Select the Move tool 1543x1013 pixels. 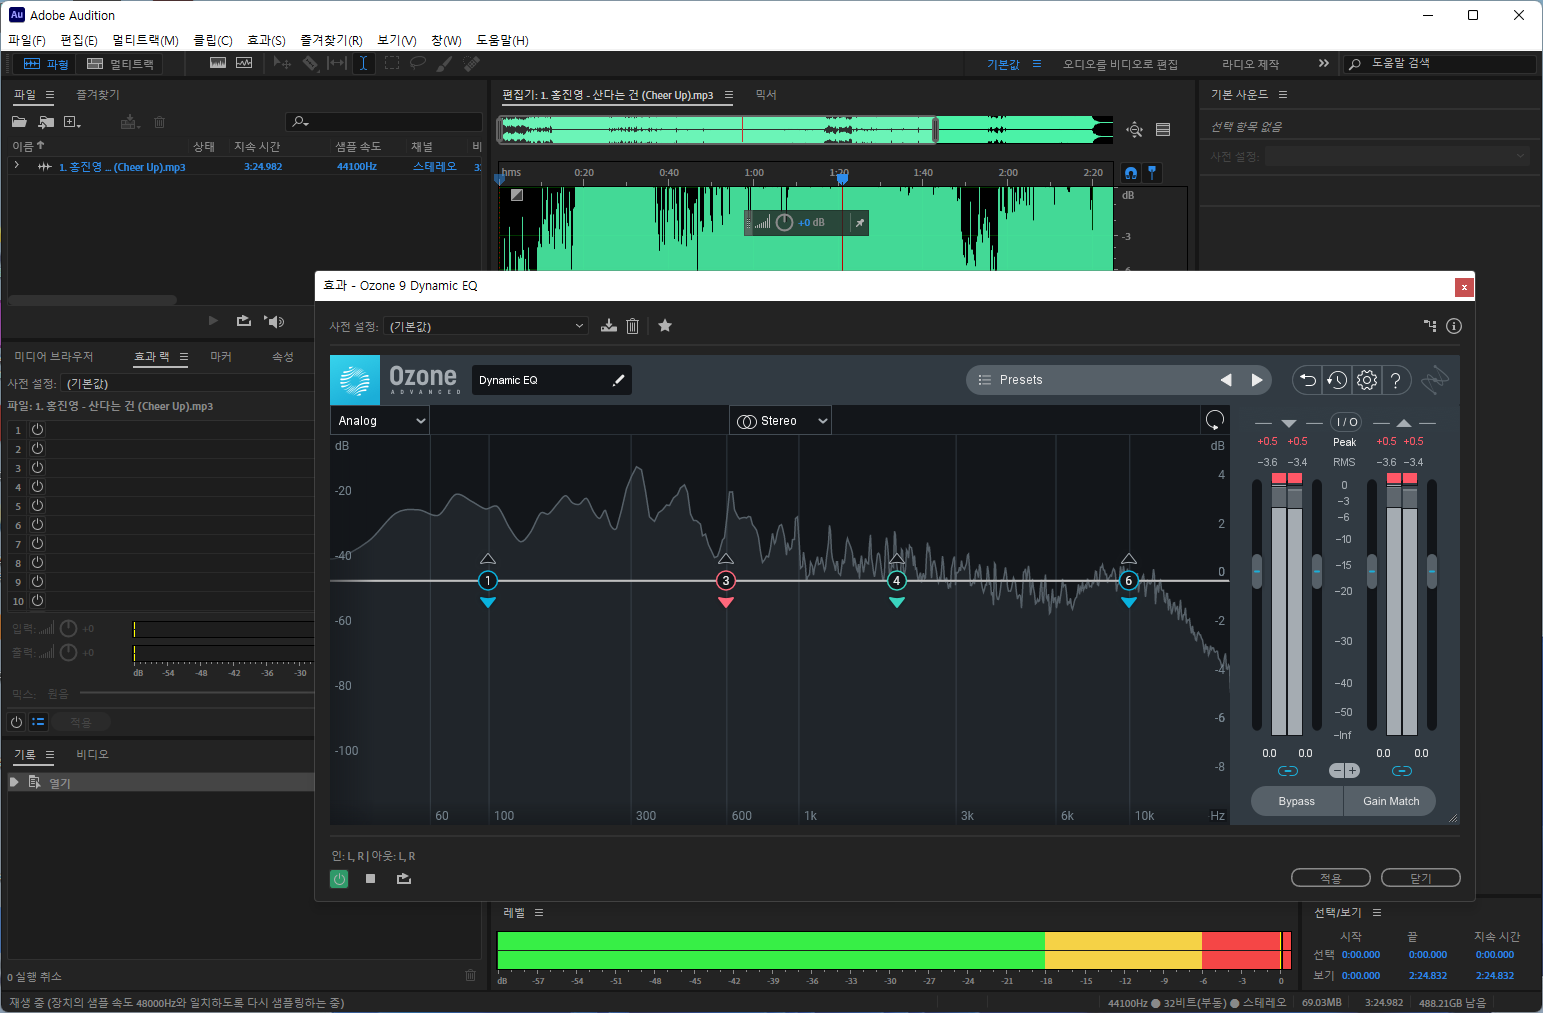[x=283, y=63]
